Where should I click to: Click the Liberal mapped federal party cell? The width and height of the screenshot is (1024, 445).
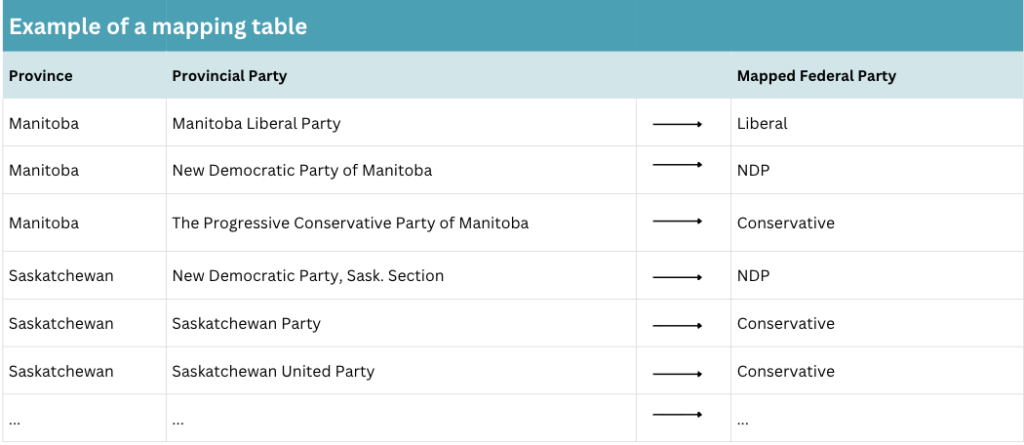tap(762, 124)
